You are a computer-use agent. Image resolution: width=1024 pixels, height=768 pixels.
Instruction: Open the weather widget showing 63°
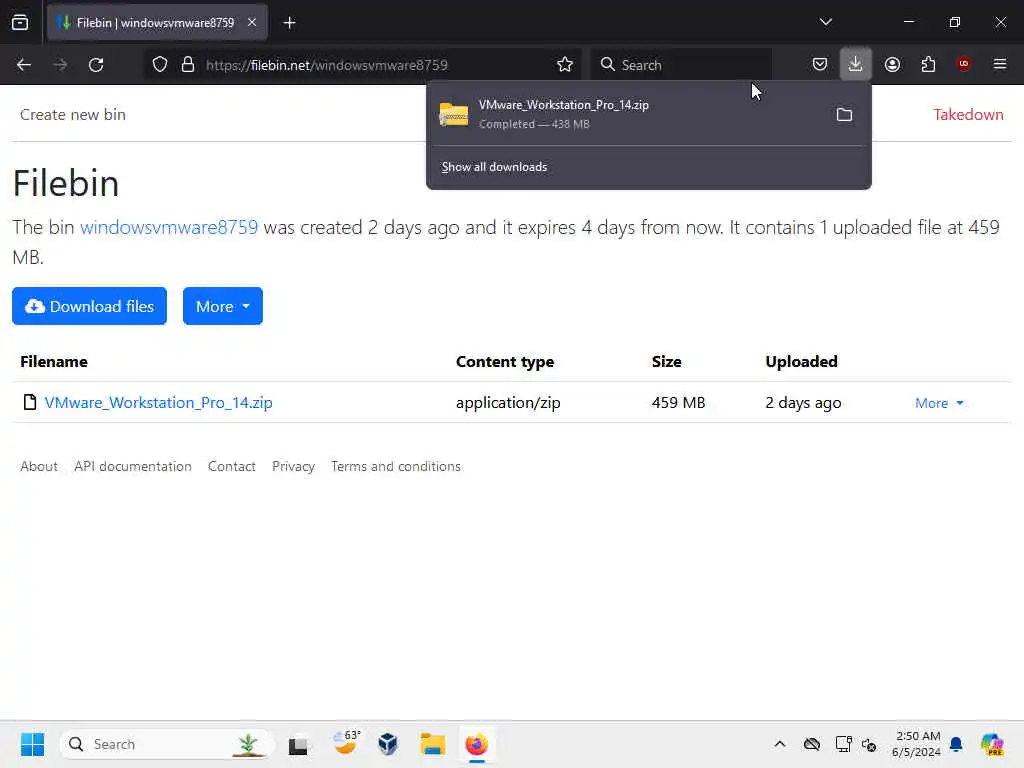tap(346, 743)
